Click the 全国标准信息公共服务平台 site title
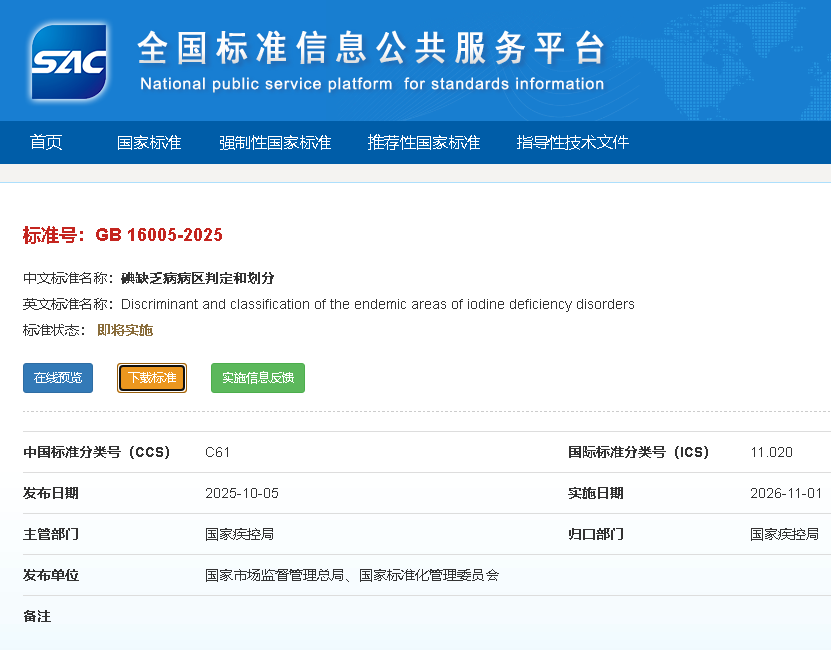831x650 pixels. pyautogui.click(x=371, y=48)
